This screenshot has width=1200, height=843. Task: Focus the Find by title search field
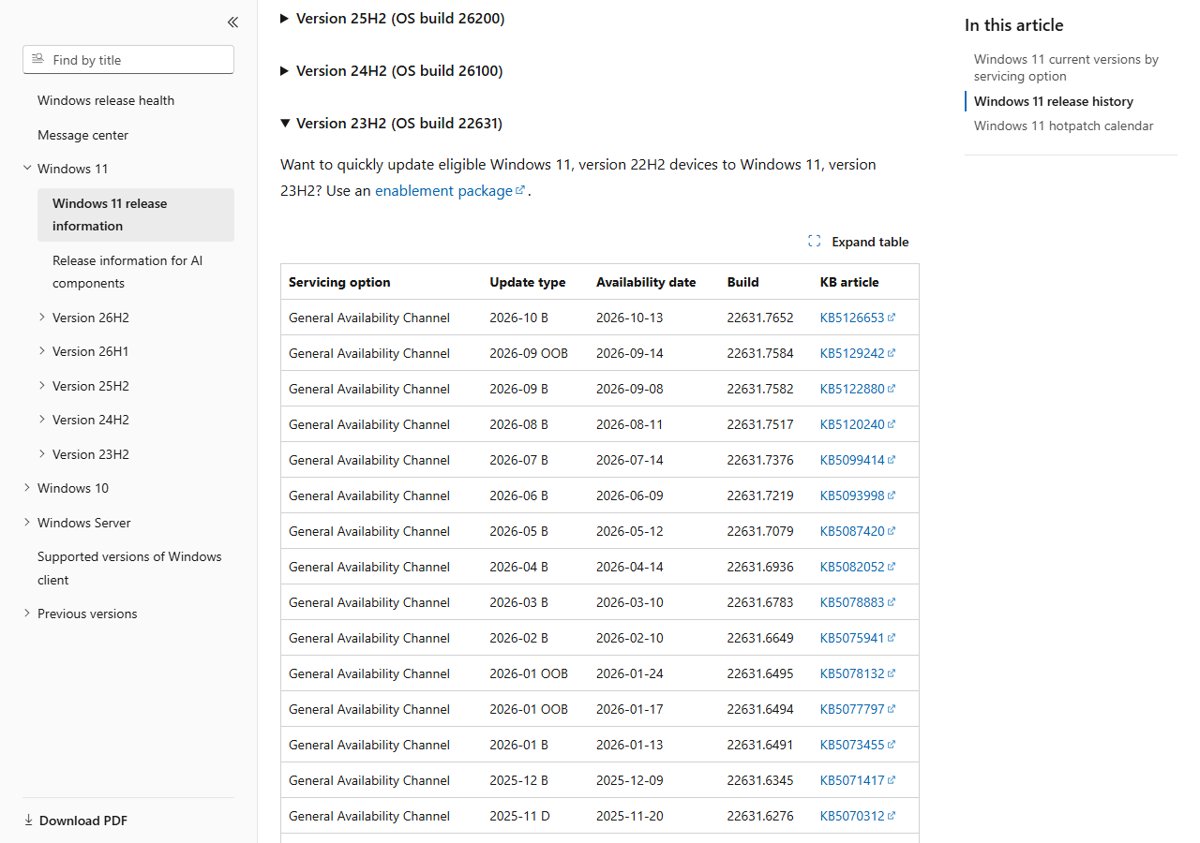[x=128, y=60]
